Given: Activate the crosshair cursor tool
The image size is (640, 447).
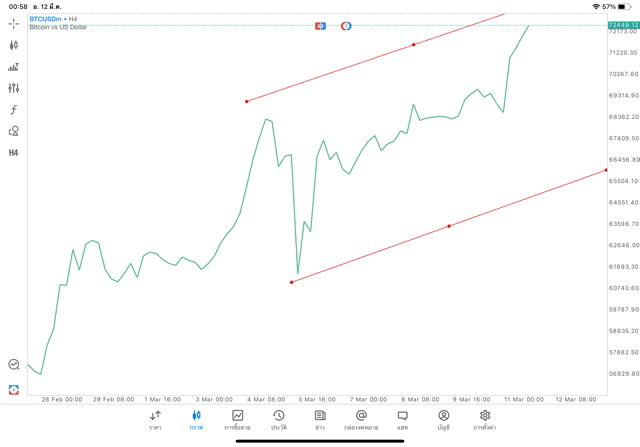Looking at the screenshot, I should (13, 23).
